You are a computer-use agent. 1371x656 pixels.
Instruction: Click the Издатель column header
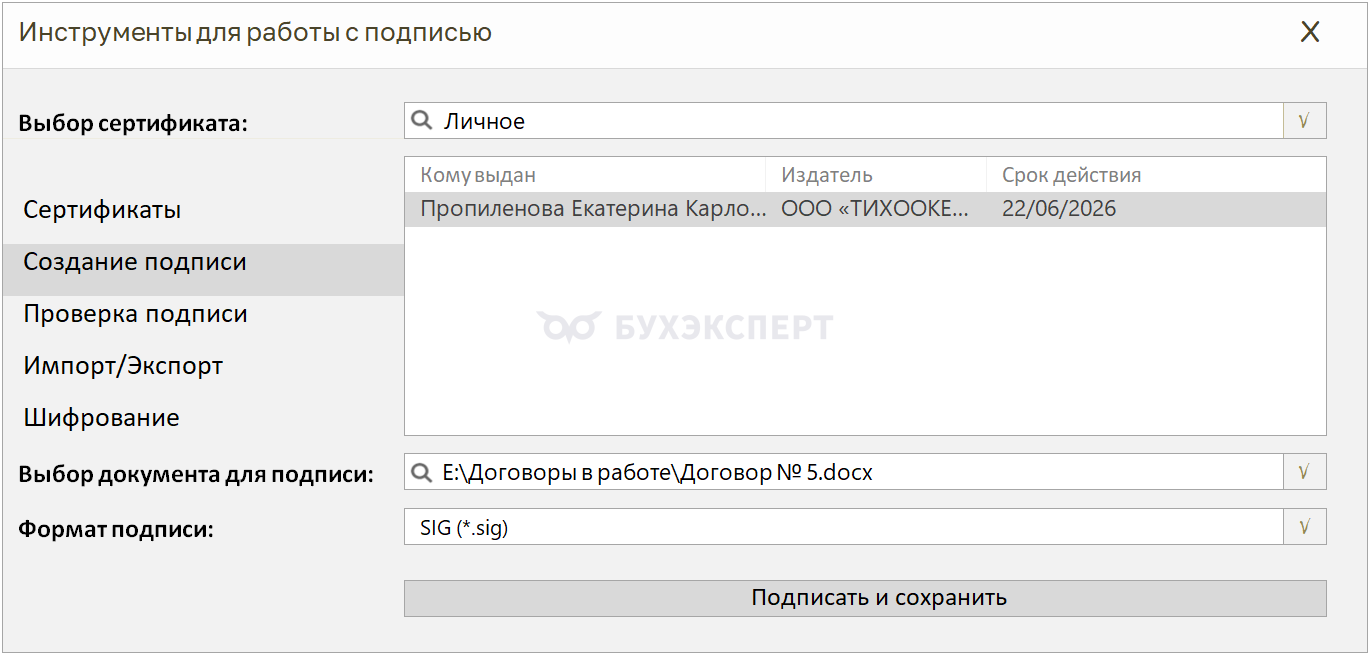point(827,175)
